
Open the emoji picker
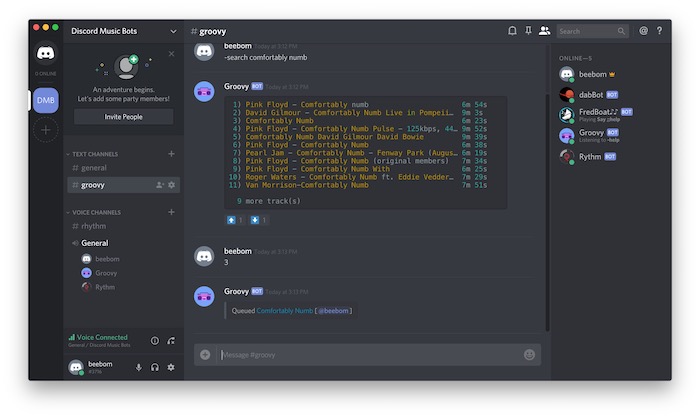click(x=529, y=354)
